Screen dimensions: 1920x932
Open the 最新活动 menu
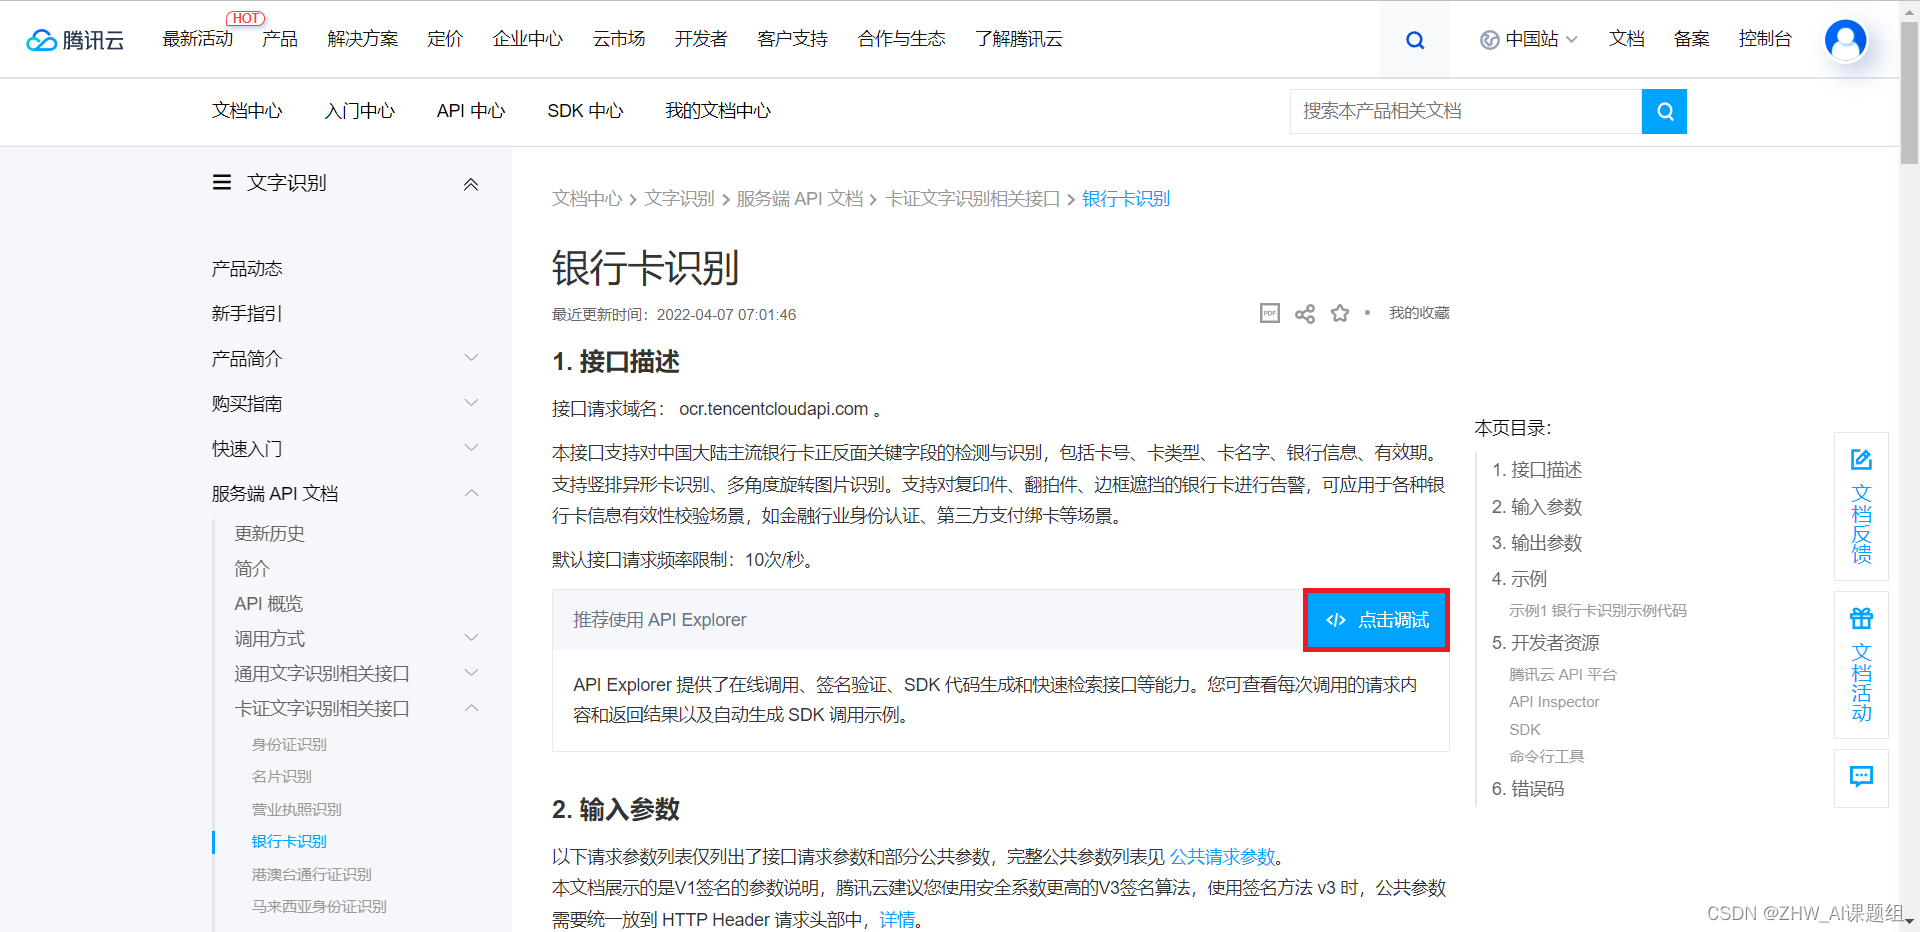[198, 39]
